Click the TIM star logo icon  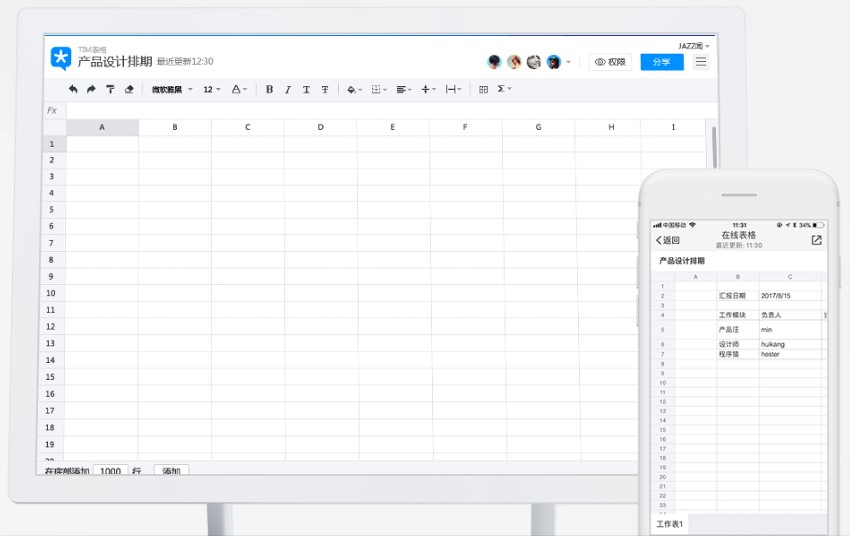pyautogui.click(x=61, y=58)
